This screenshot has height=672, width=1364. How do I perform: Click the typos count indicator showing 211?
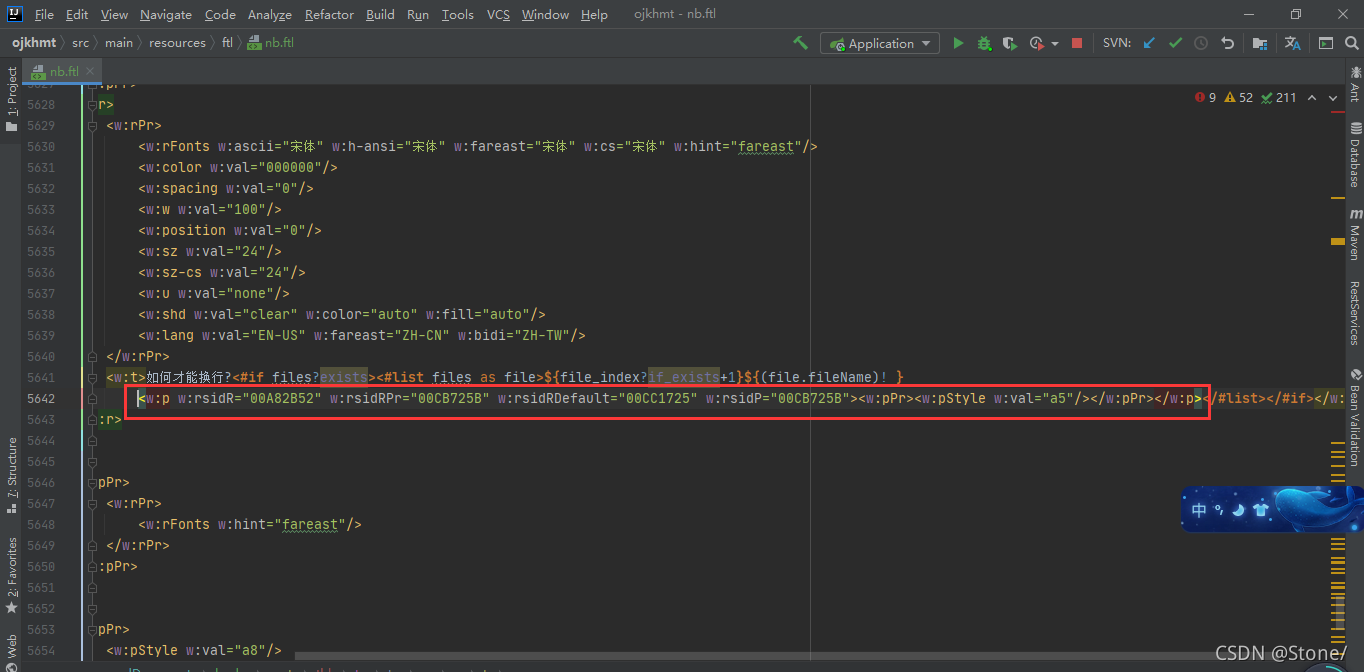(x=1279, y=97)
